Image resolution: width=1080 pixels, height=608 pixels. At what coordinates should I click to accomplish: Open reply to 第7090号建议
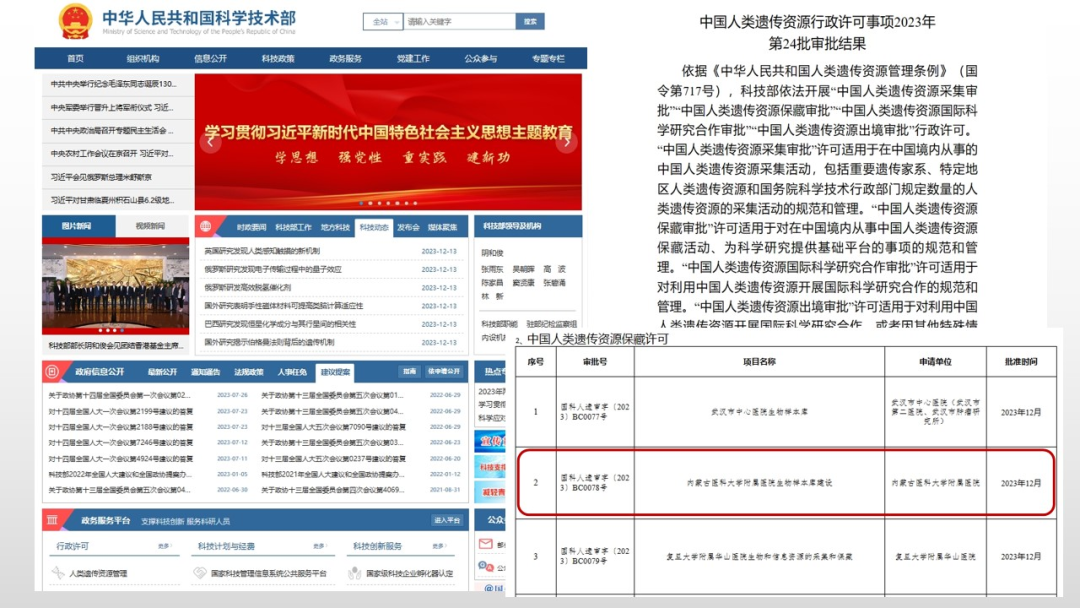333,427
